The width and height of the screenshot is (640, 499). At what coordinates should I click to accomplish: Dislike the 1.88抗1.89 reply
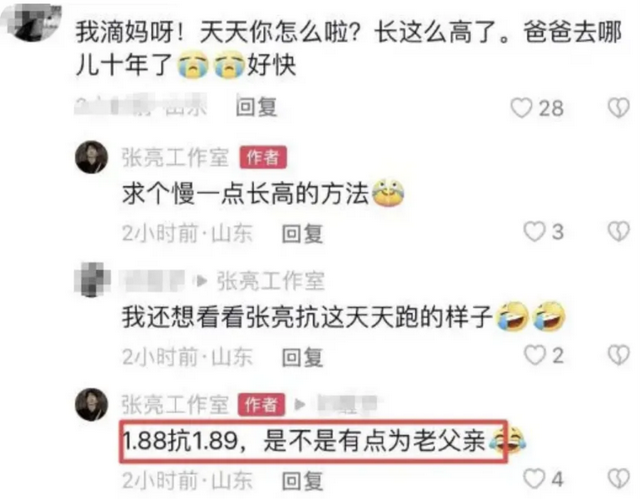click(619, 479)
